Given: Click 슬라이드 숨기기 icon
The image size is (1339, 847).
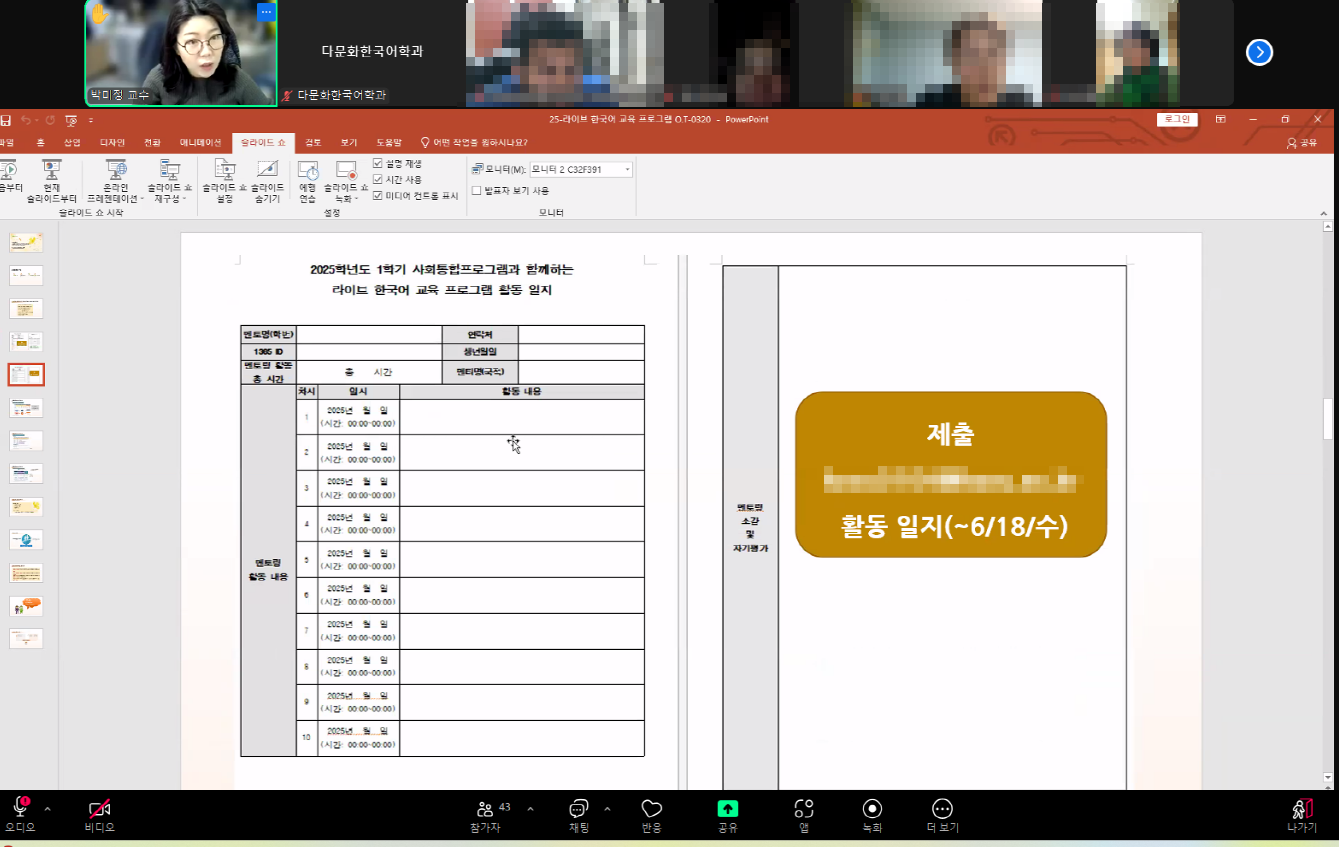Looking at the screenshot, I should (x=267, y=180).
